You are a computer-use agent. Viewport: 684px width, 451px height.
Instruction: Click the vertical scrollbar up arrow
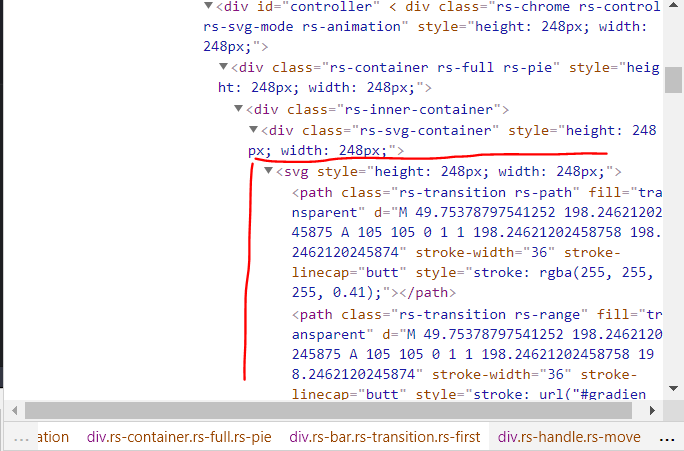[x=673, y=6]
